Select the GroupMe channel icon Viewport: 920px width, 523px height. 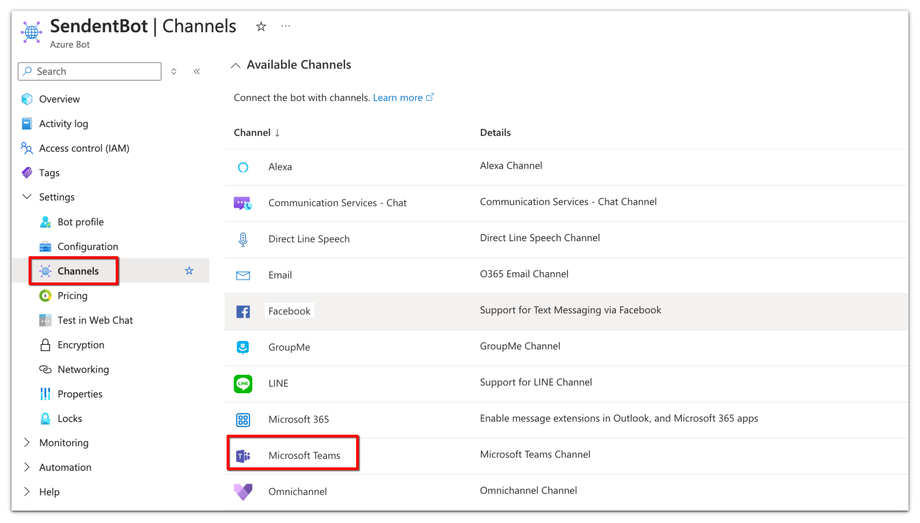[243, 348]
